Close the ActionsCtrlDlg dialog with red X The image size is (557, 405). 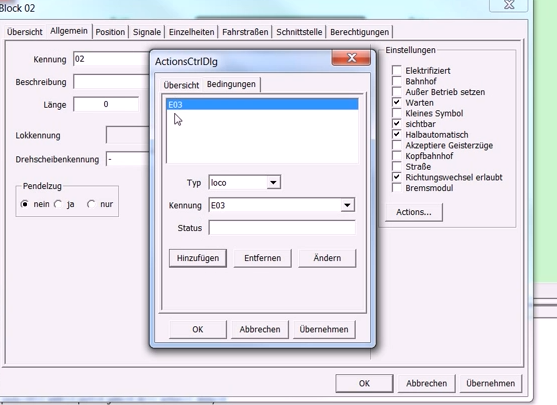(351, 58)
